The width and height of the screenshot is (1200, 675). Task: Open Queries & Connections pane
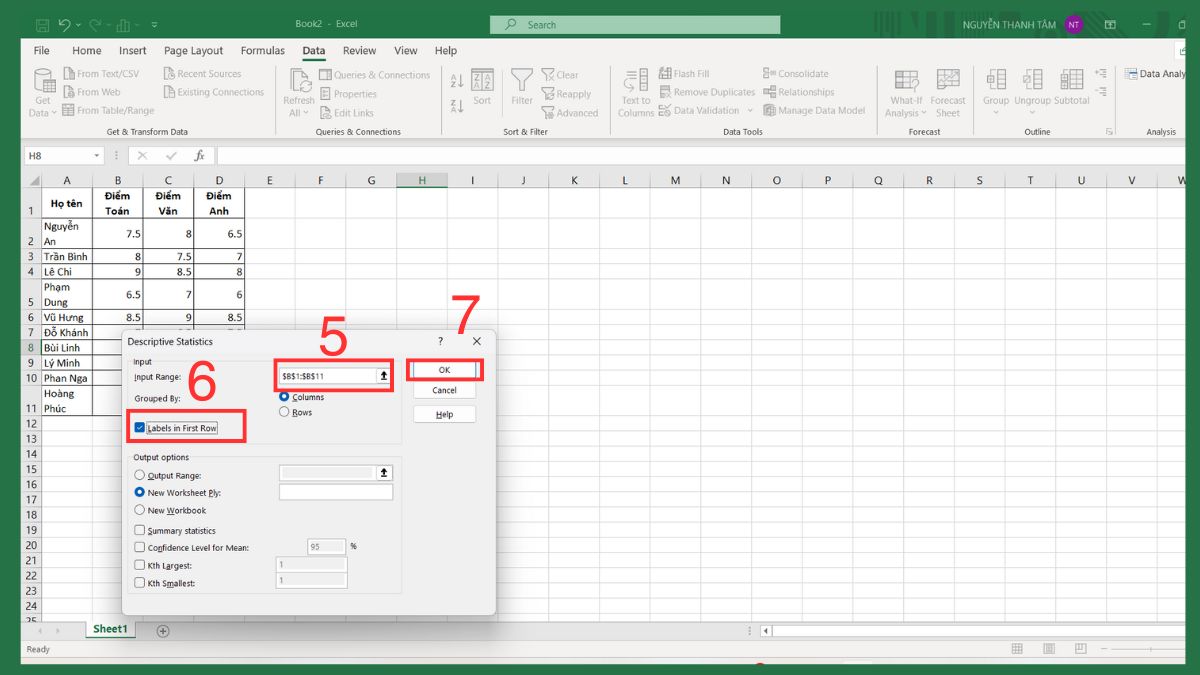(x=374, y=75)
